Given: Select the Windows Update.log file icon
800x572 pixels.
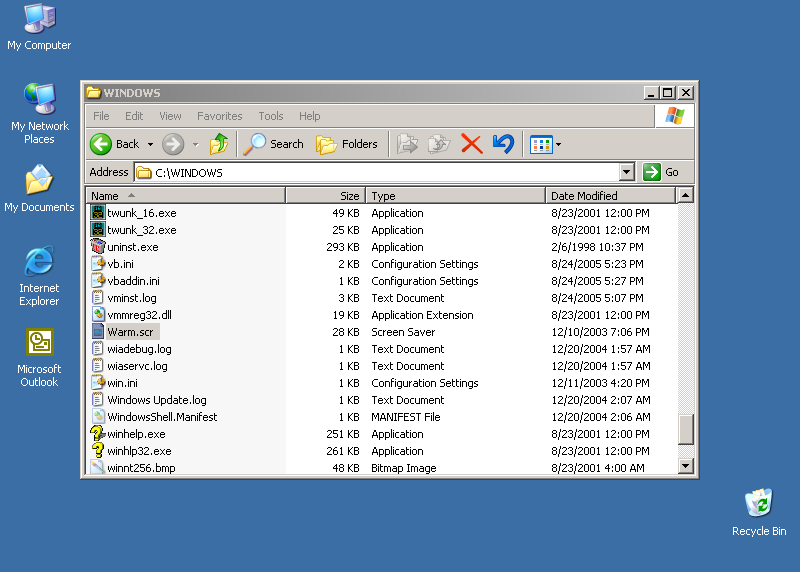Looking at the screenshot, I should pos(97,400).
